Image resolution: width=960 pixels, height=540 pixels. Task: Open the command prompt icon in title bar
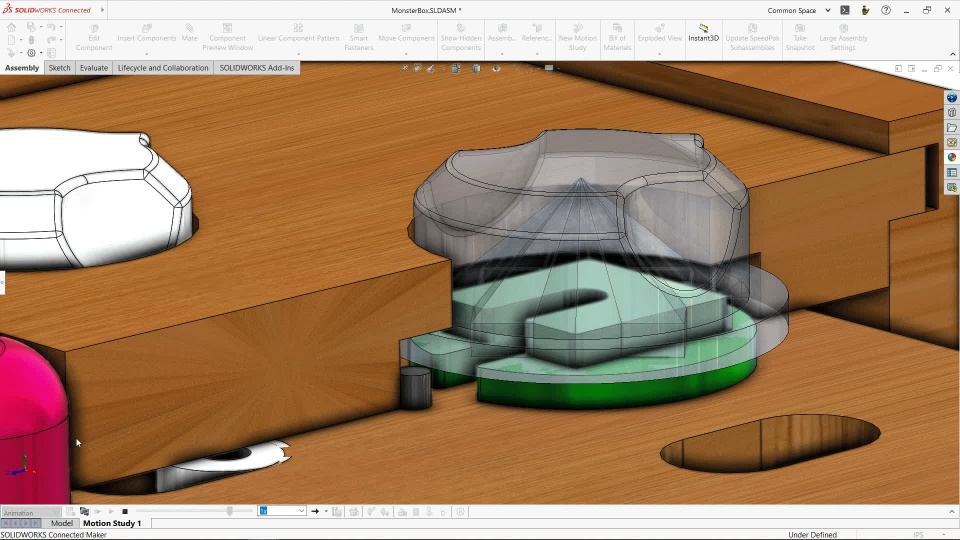(845, 10)
